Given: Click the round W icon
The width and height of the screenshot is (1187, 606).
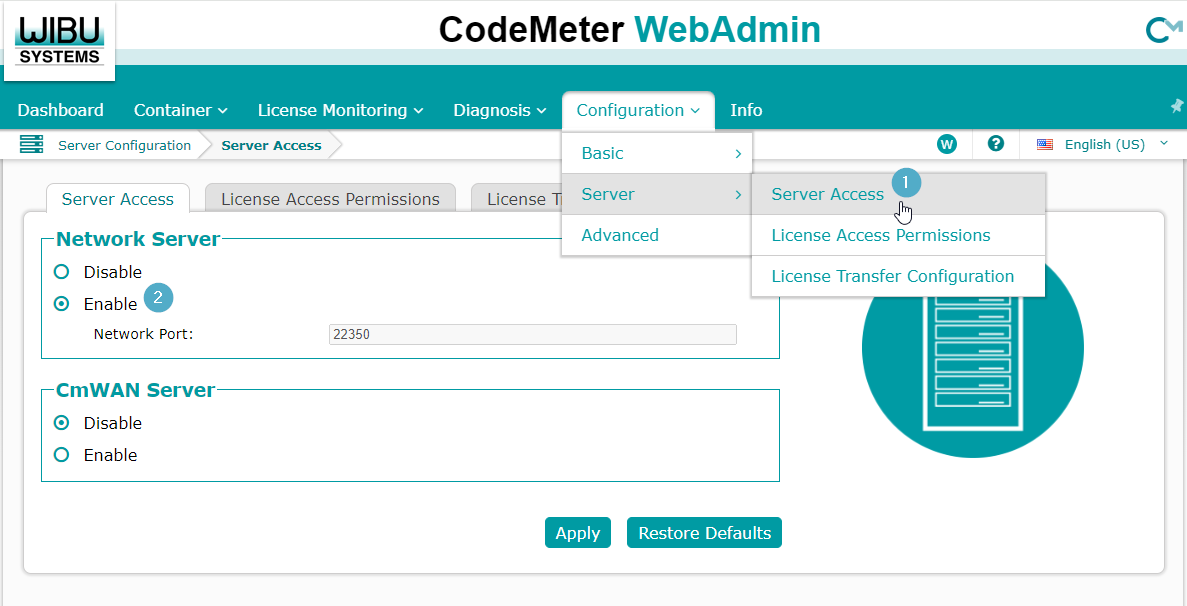Looking at the screenshot, I should [946, 145].
